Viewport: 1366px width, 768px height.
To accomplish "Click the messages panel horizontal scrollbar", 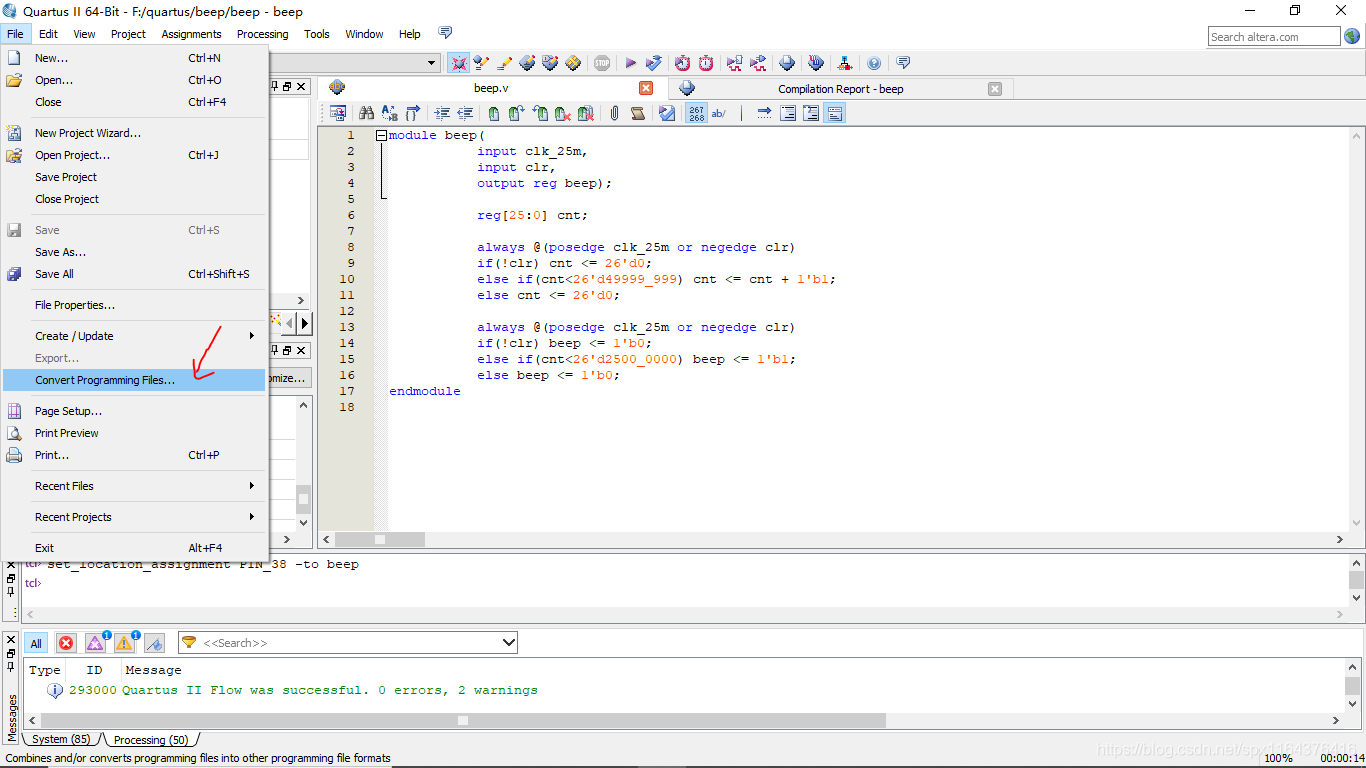I will tap(463, 720).
